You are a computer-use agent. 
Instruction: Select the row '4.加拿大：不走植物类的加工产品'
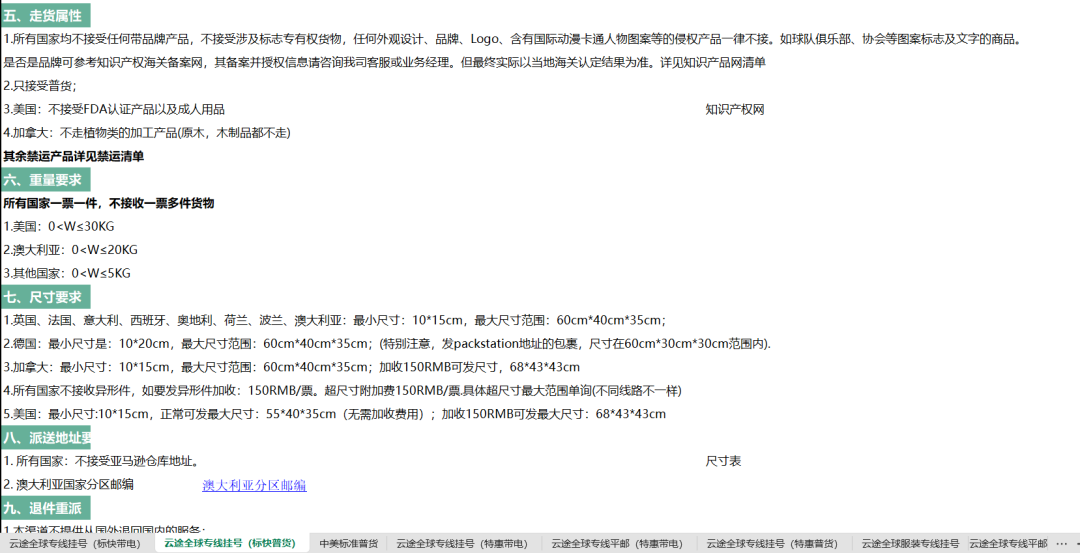[147, 133]
